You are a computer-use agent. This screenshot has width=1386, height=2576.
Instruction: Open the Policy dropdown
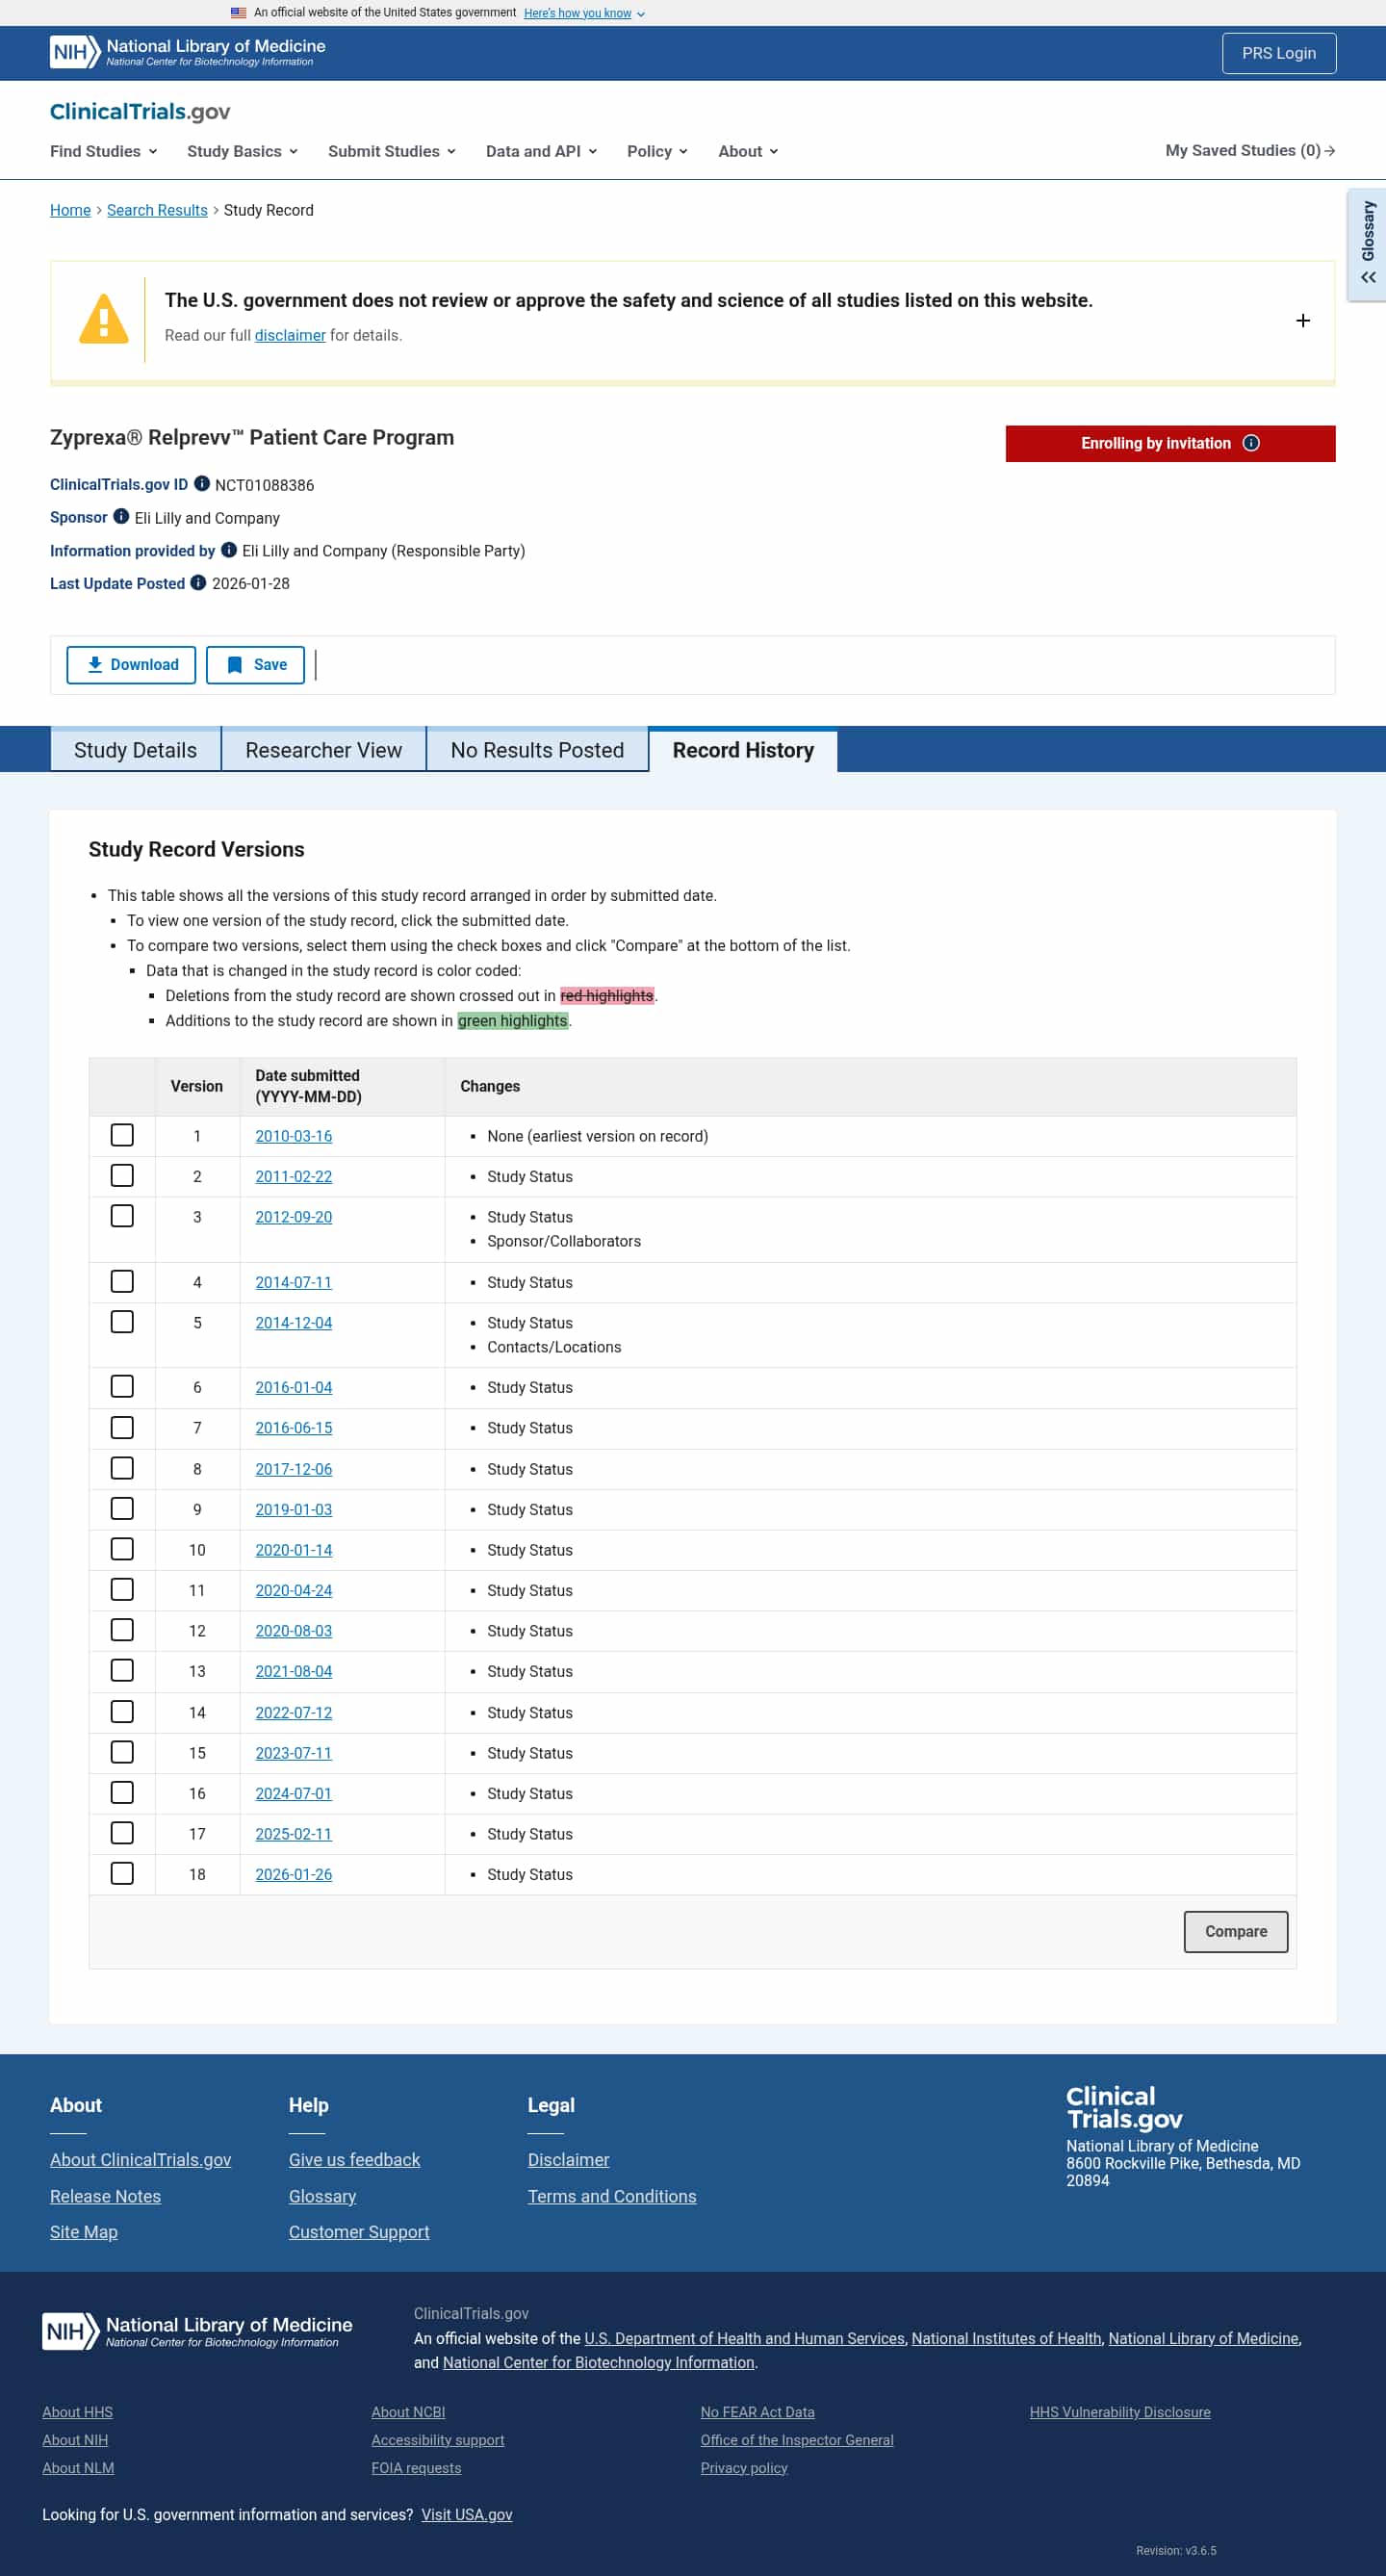pos(658,151)
